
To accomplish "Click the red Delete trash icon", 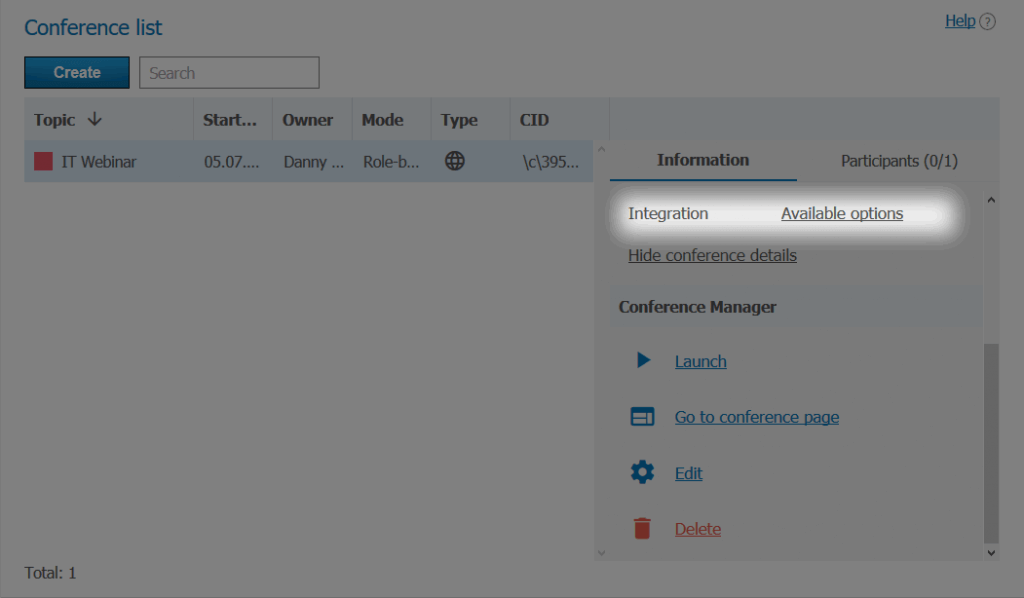I will pos(642,529).
